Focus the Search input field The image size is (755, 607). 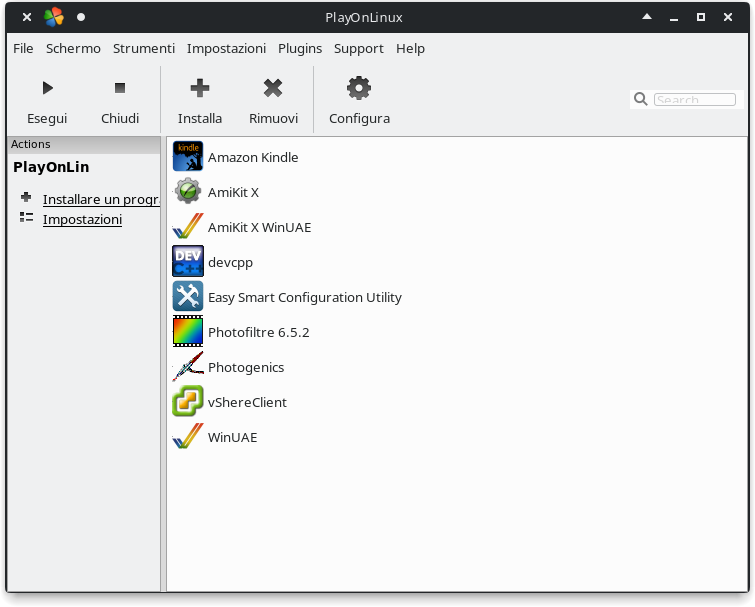pyautogui.click(x=694, y=99)
